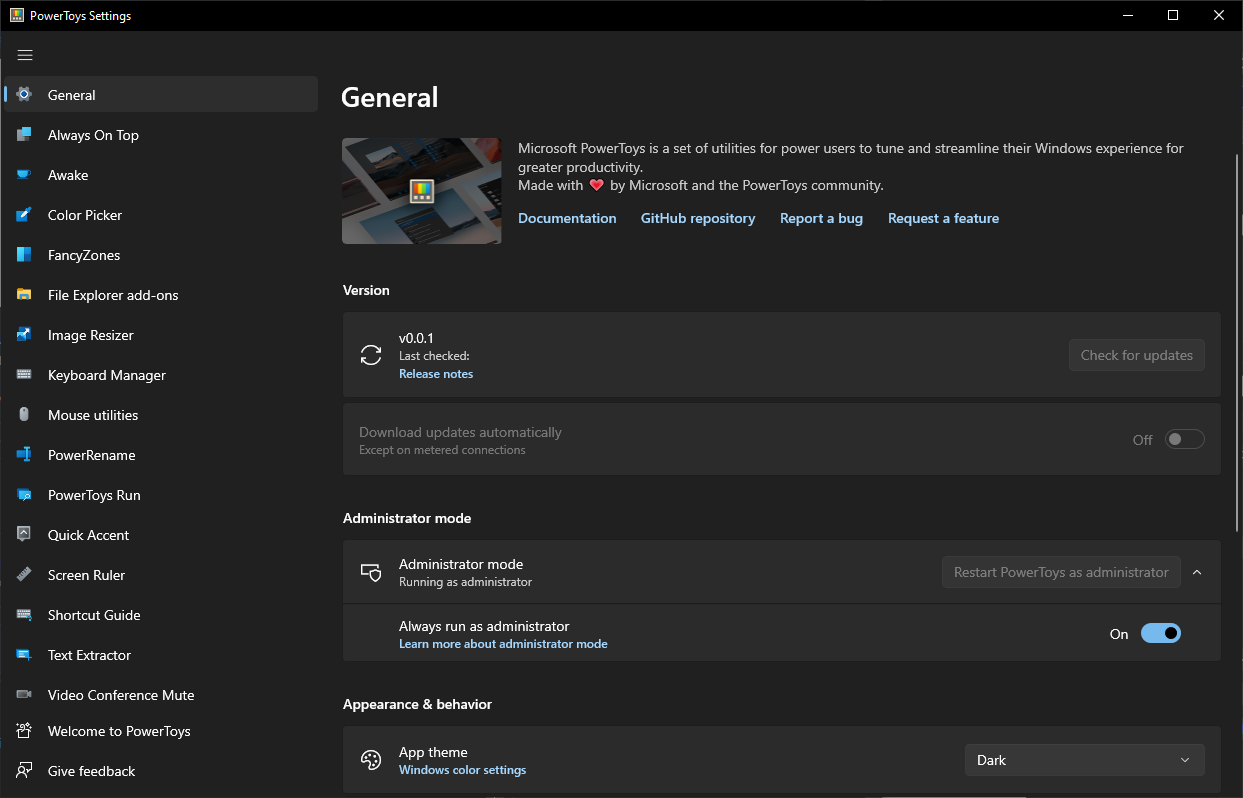The width and height of the screenshot is (1243, 798).
Task: Click the PowerToys Run search icon
Action: tap(24, 495)
